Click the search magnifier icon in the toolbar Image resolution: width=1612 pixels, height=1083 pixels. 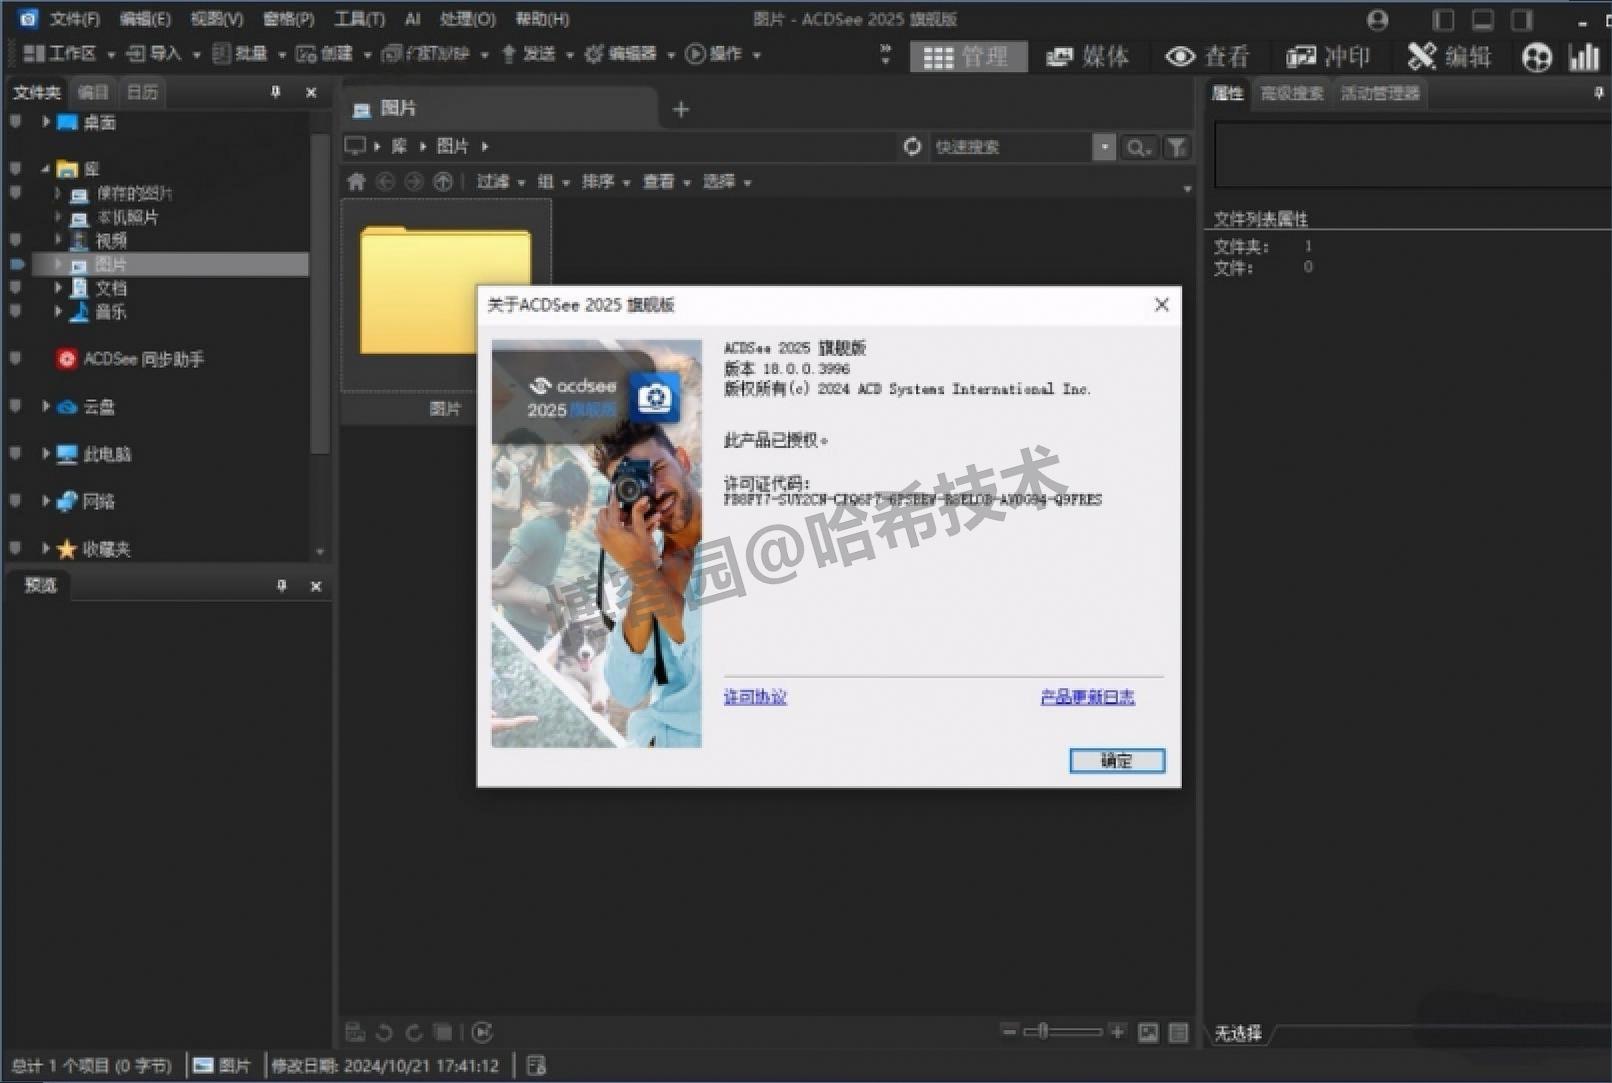tap(1136, 147)
